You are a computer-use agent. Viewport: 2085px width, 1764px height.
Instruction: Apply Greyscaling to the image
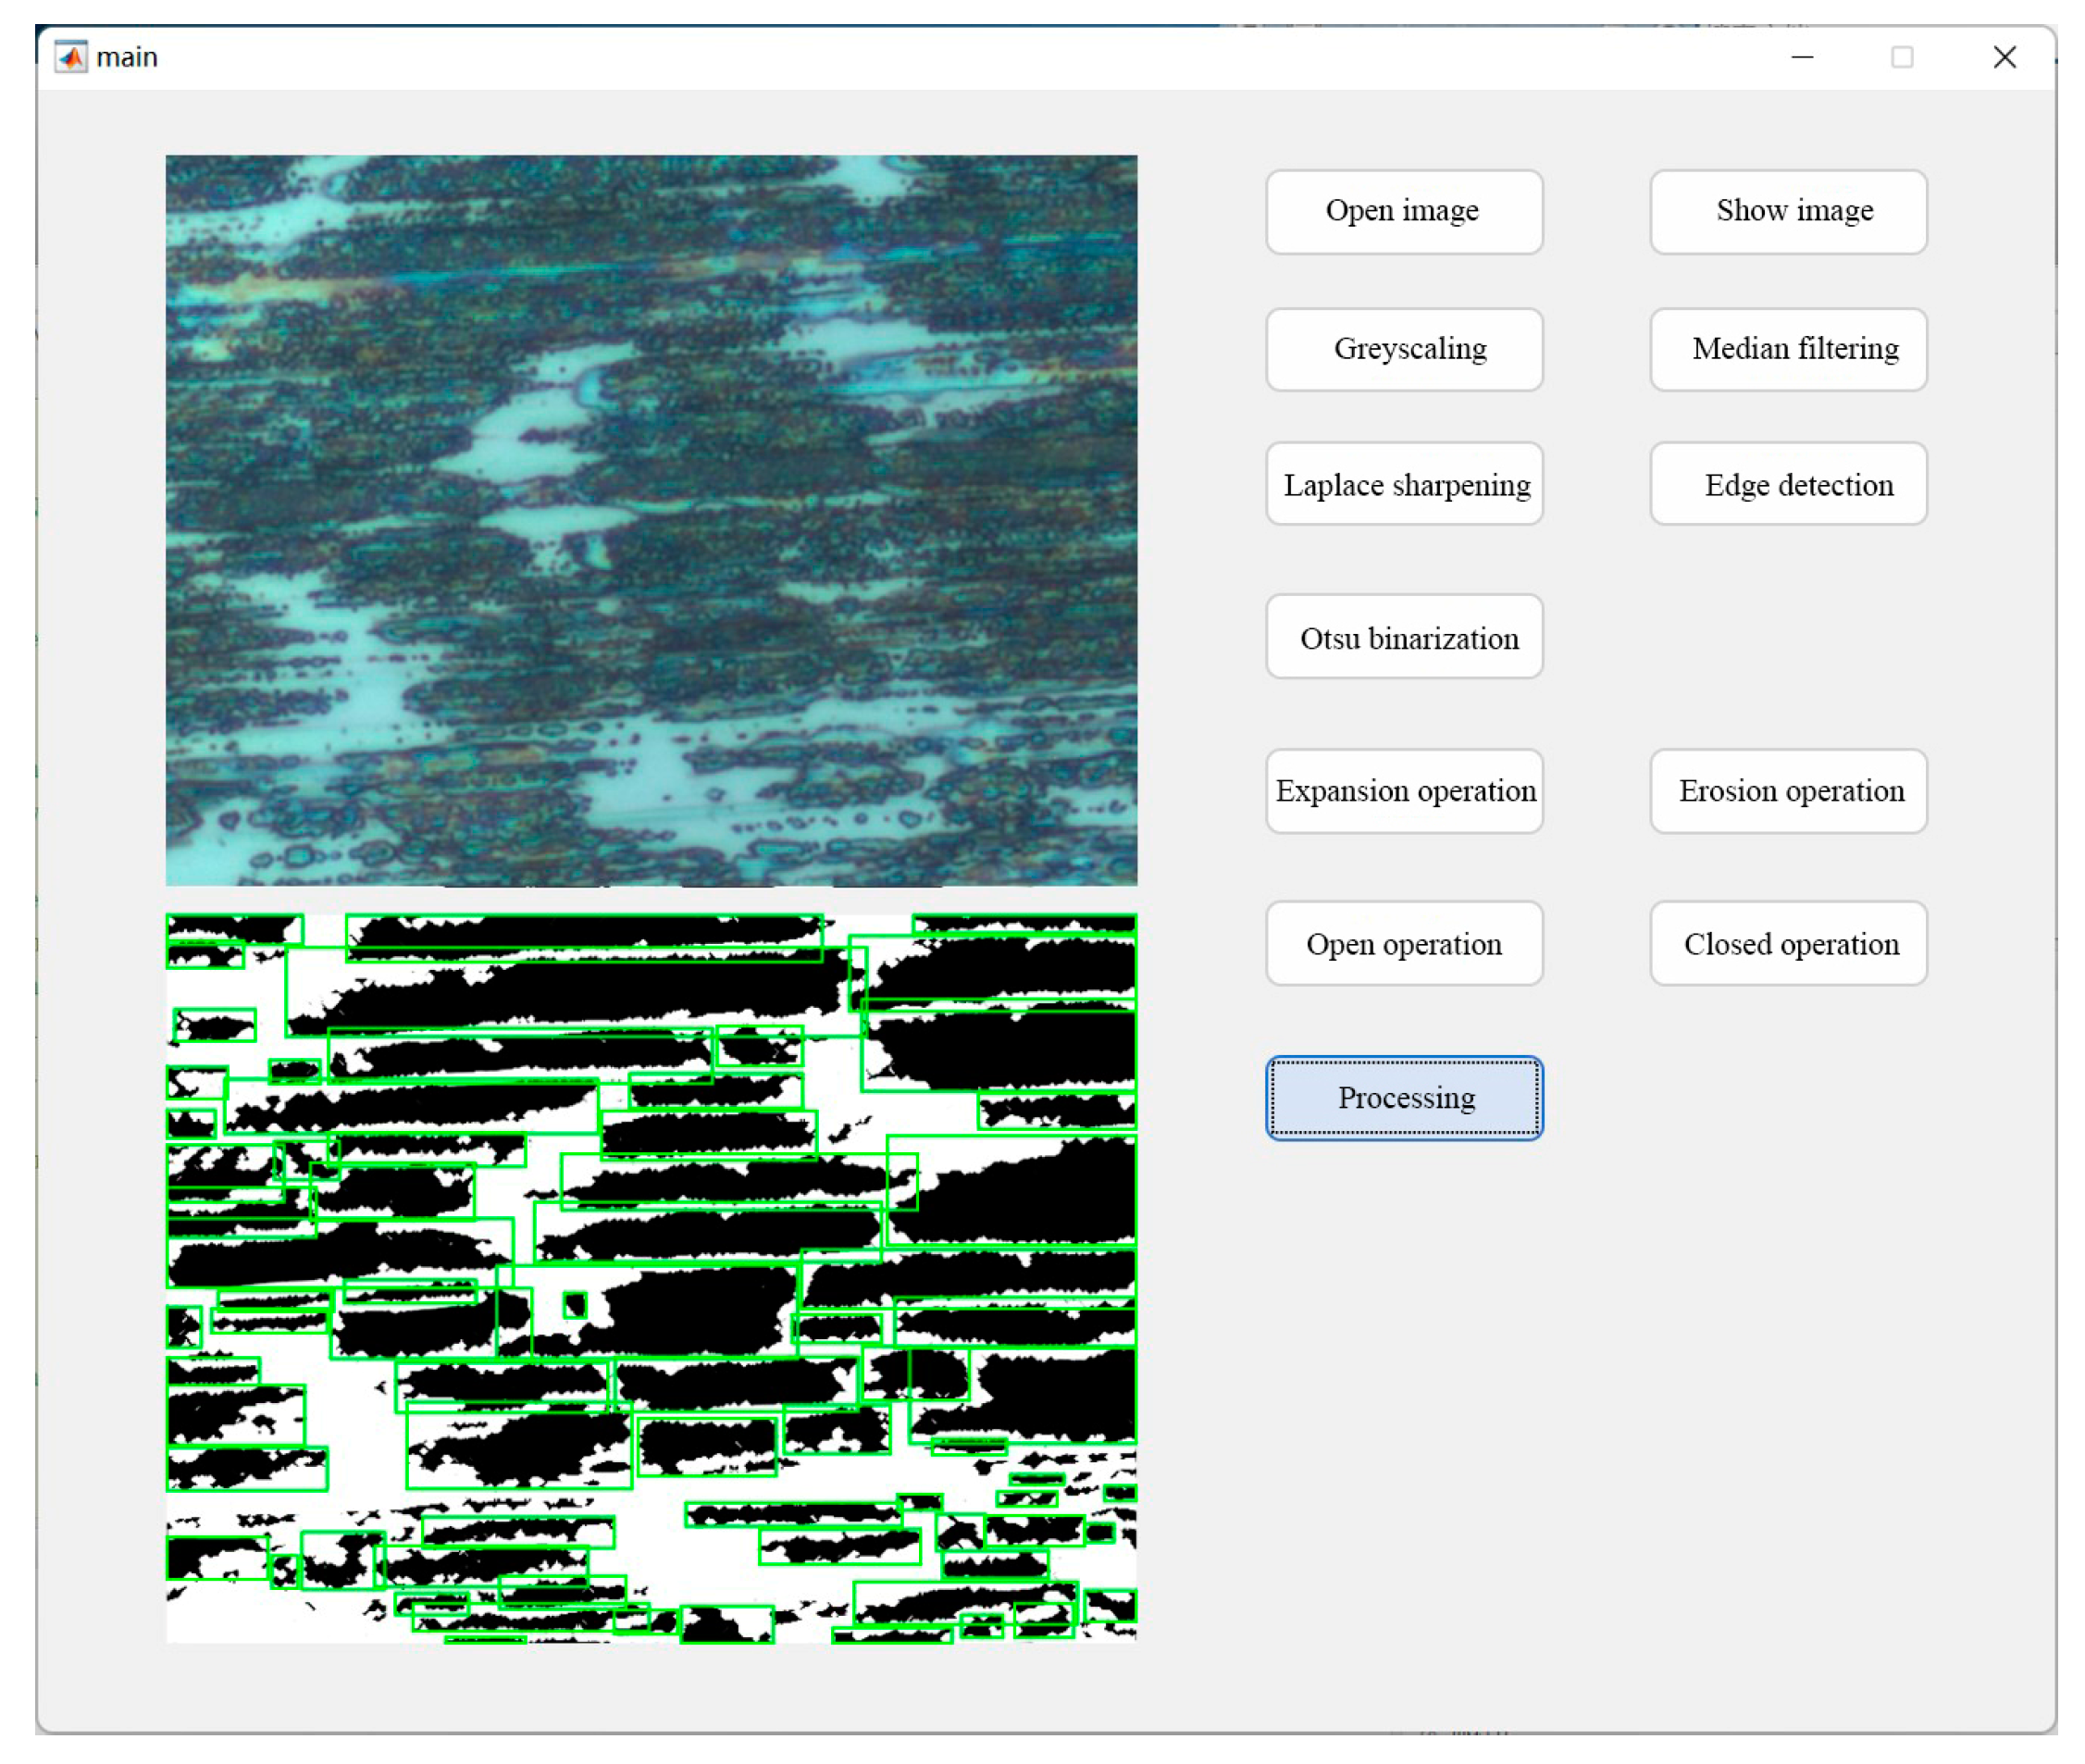click(1403, 349)
